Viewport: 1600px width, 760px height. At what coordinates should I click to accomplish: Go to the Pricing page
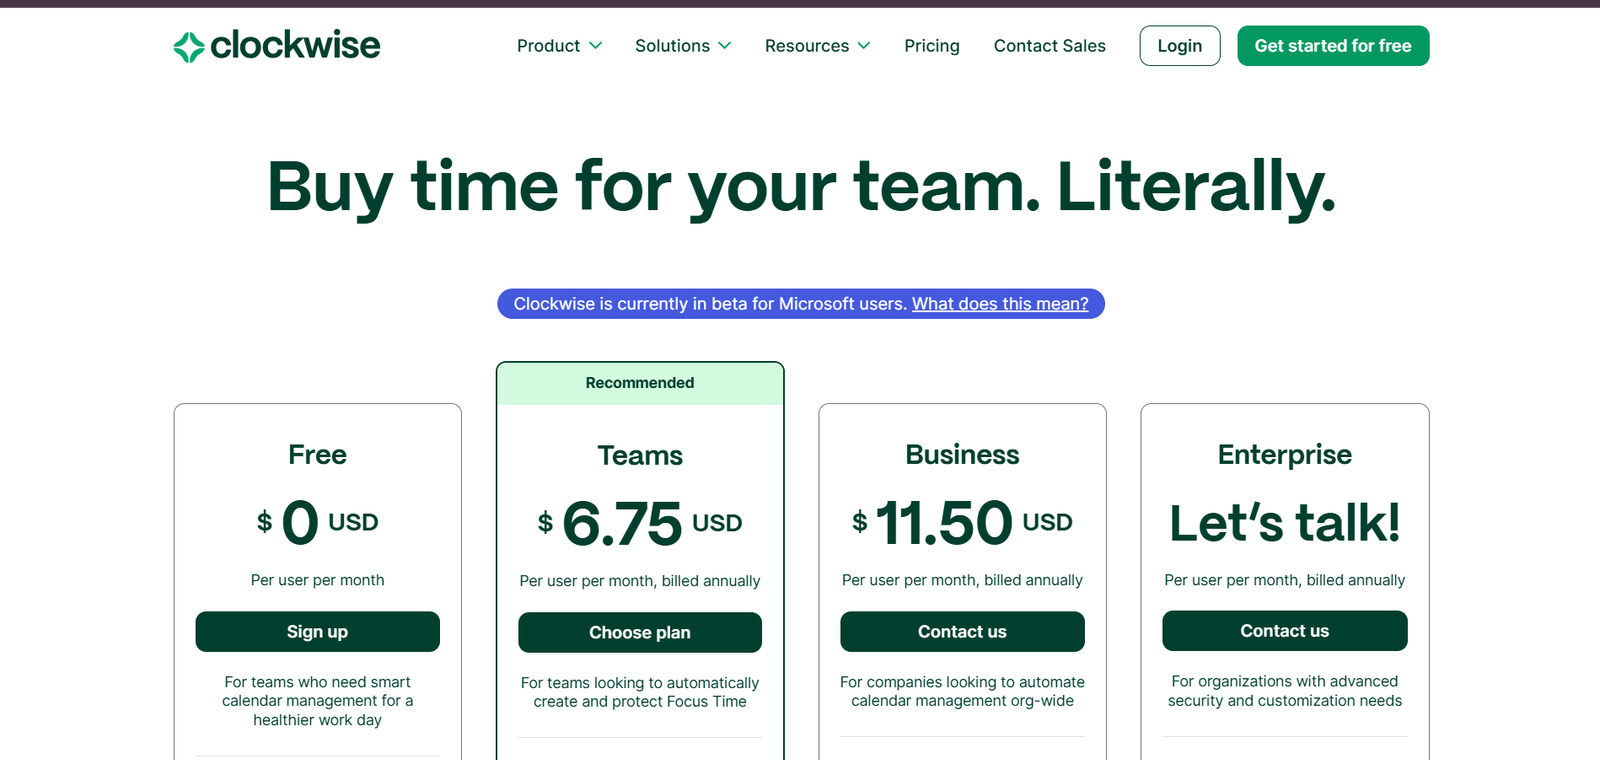pyautogui.click(x=932, y=46)
